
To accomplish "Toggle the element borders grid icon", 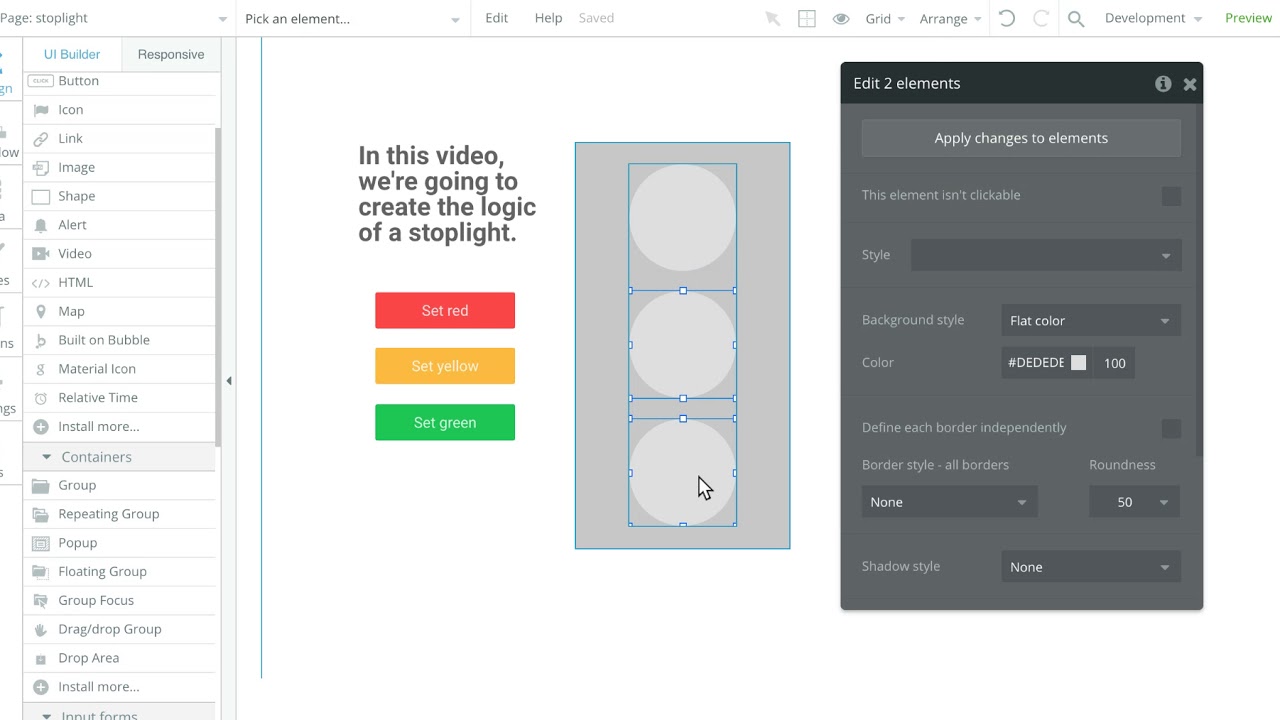I will [x=807, y=18].
